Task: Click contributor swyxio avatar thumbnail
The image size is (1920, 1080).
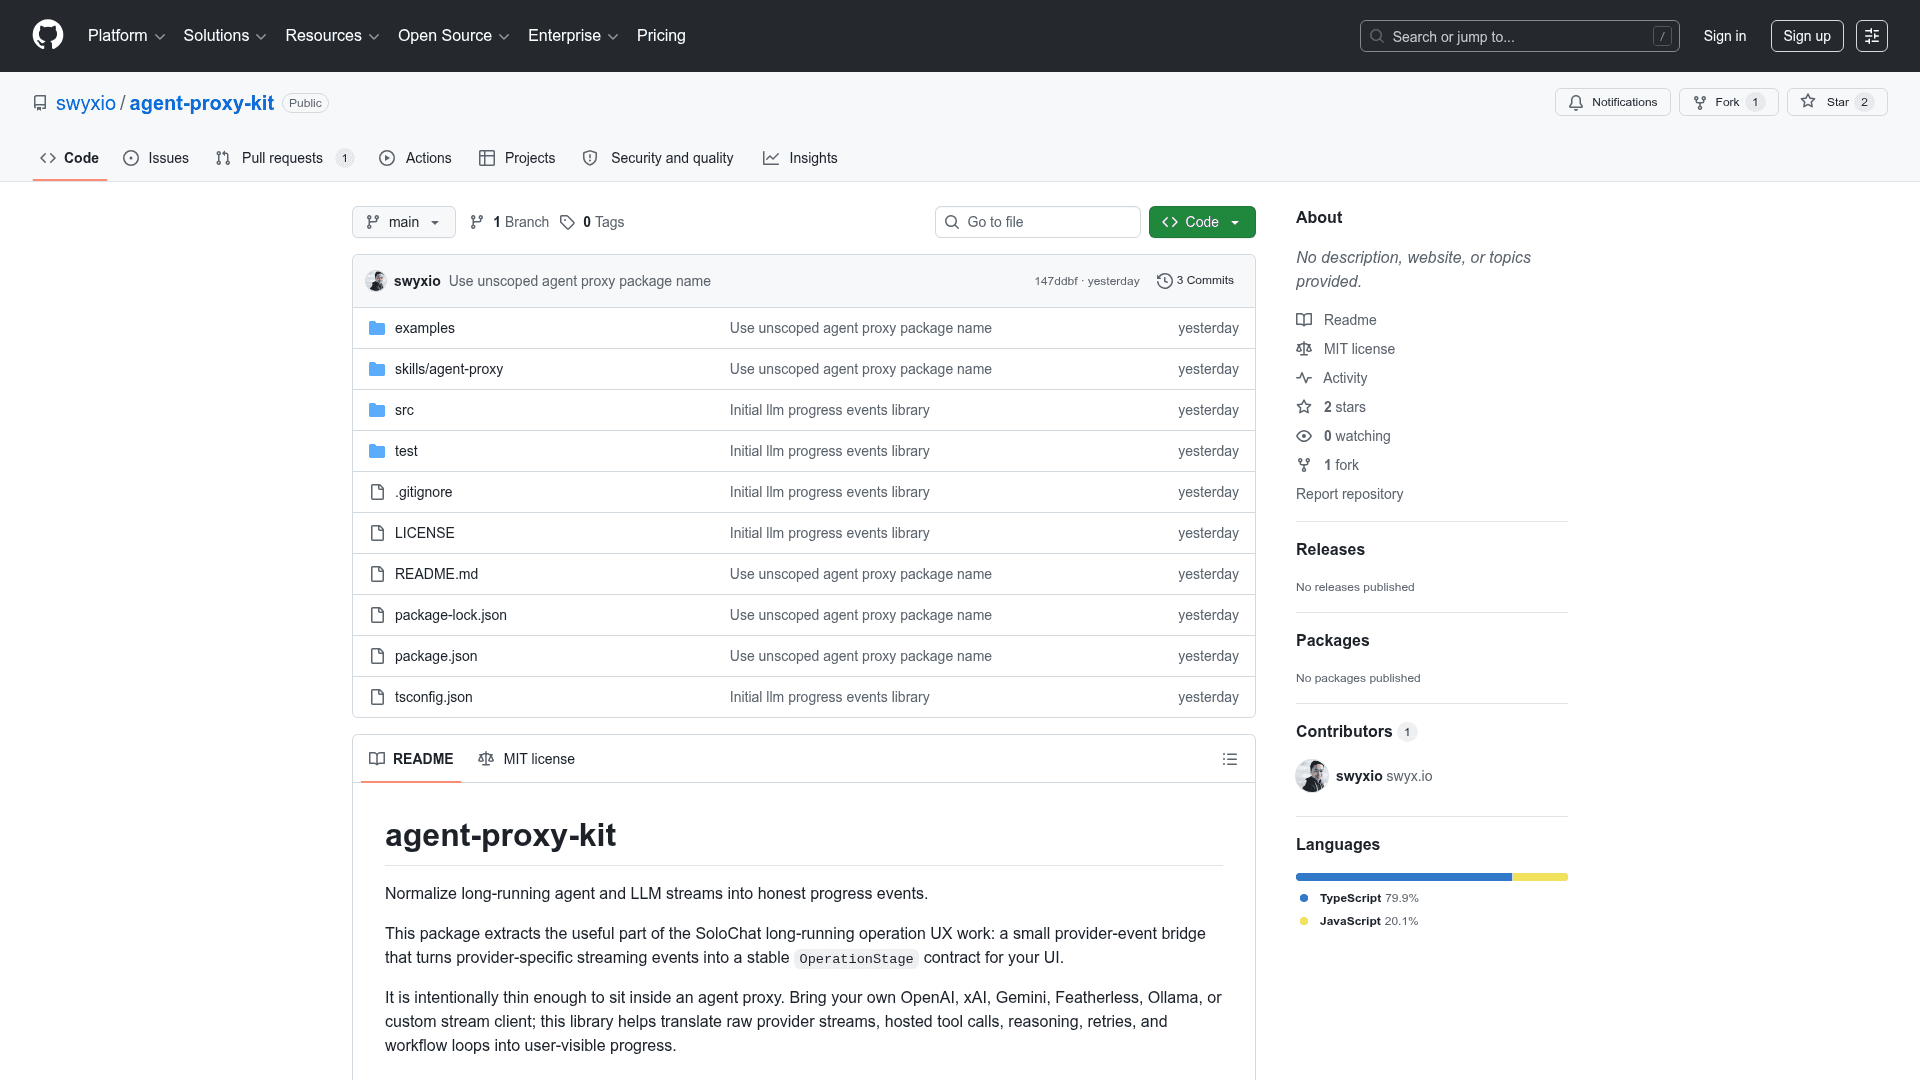Action: coord(1312,776)
